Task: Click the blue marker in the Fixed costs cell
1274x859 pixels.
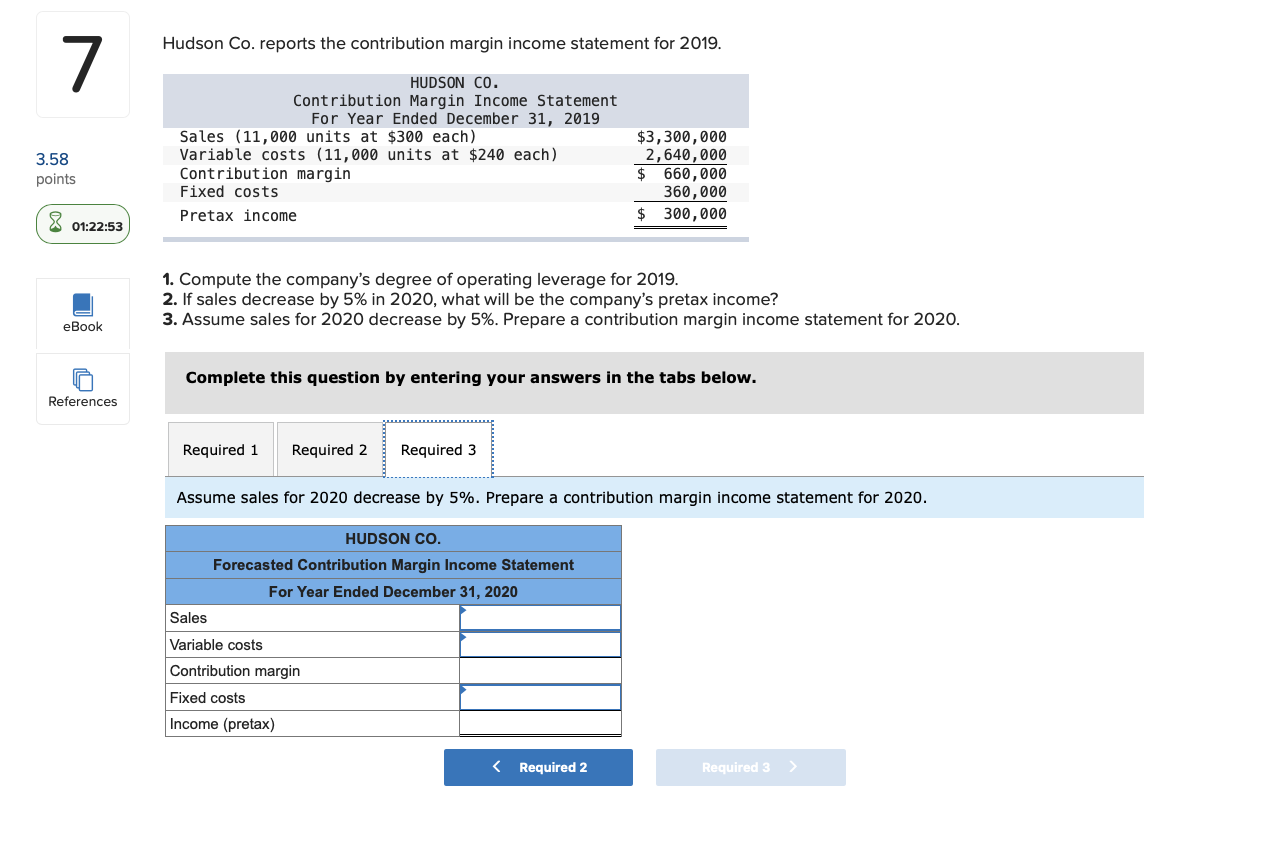Action: [x=462, y=690]
